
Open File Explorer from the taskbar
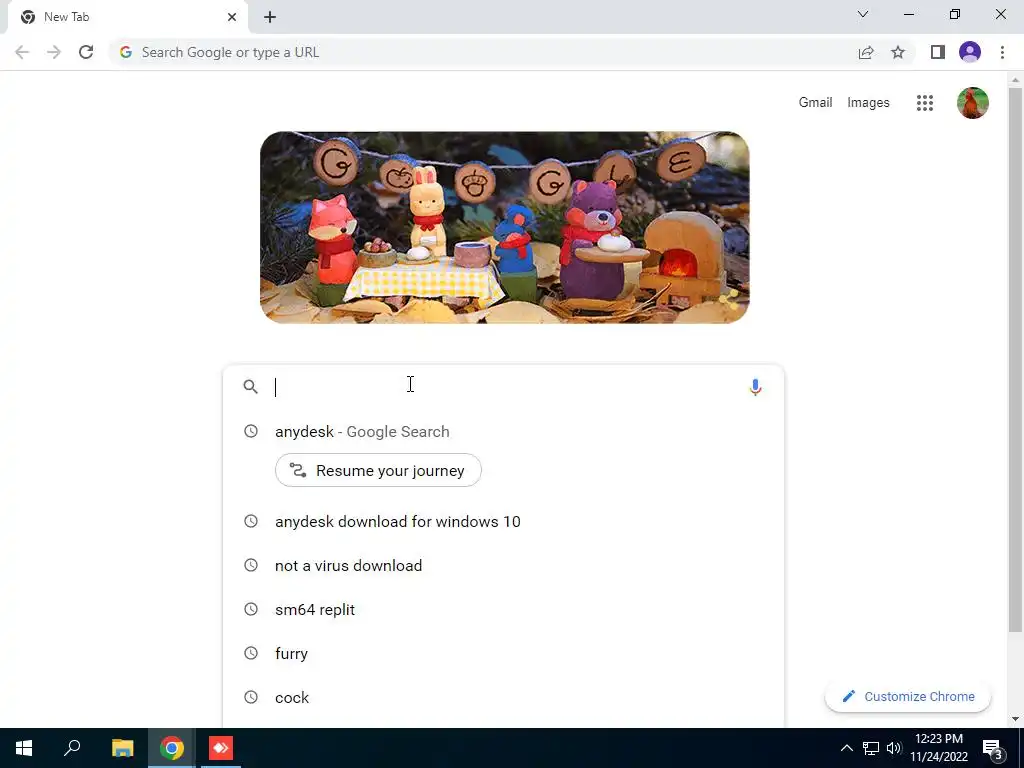pyautogui.click(x=122, y=748)
